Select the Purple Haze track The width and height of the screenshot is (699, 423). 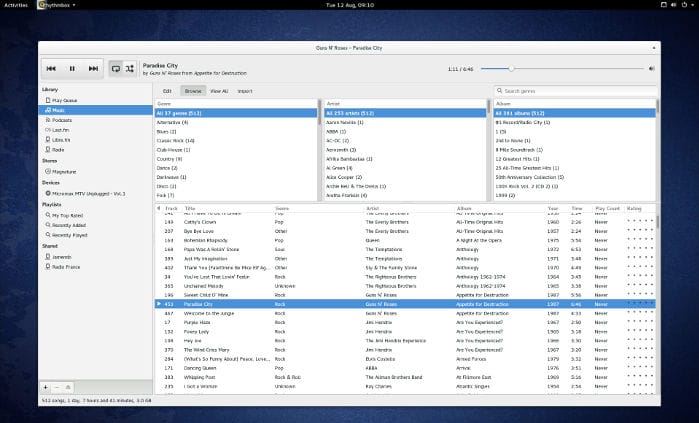click(405, 323)
